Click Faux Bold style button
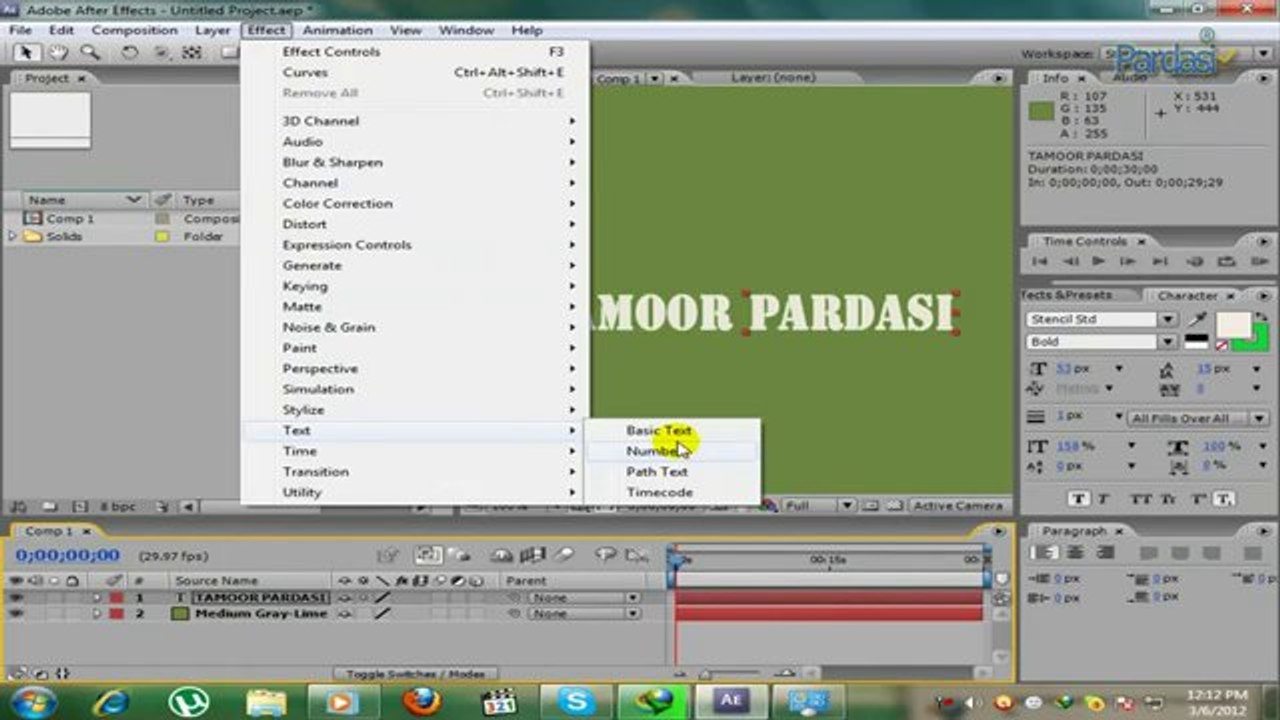 pos(1078,499)
